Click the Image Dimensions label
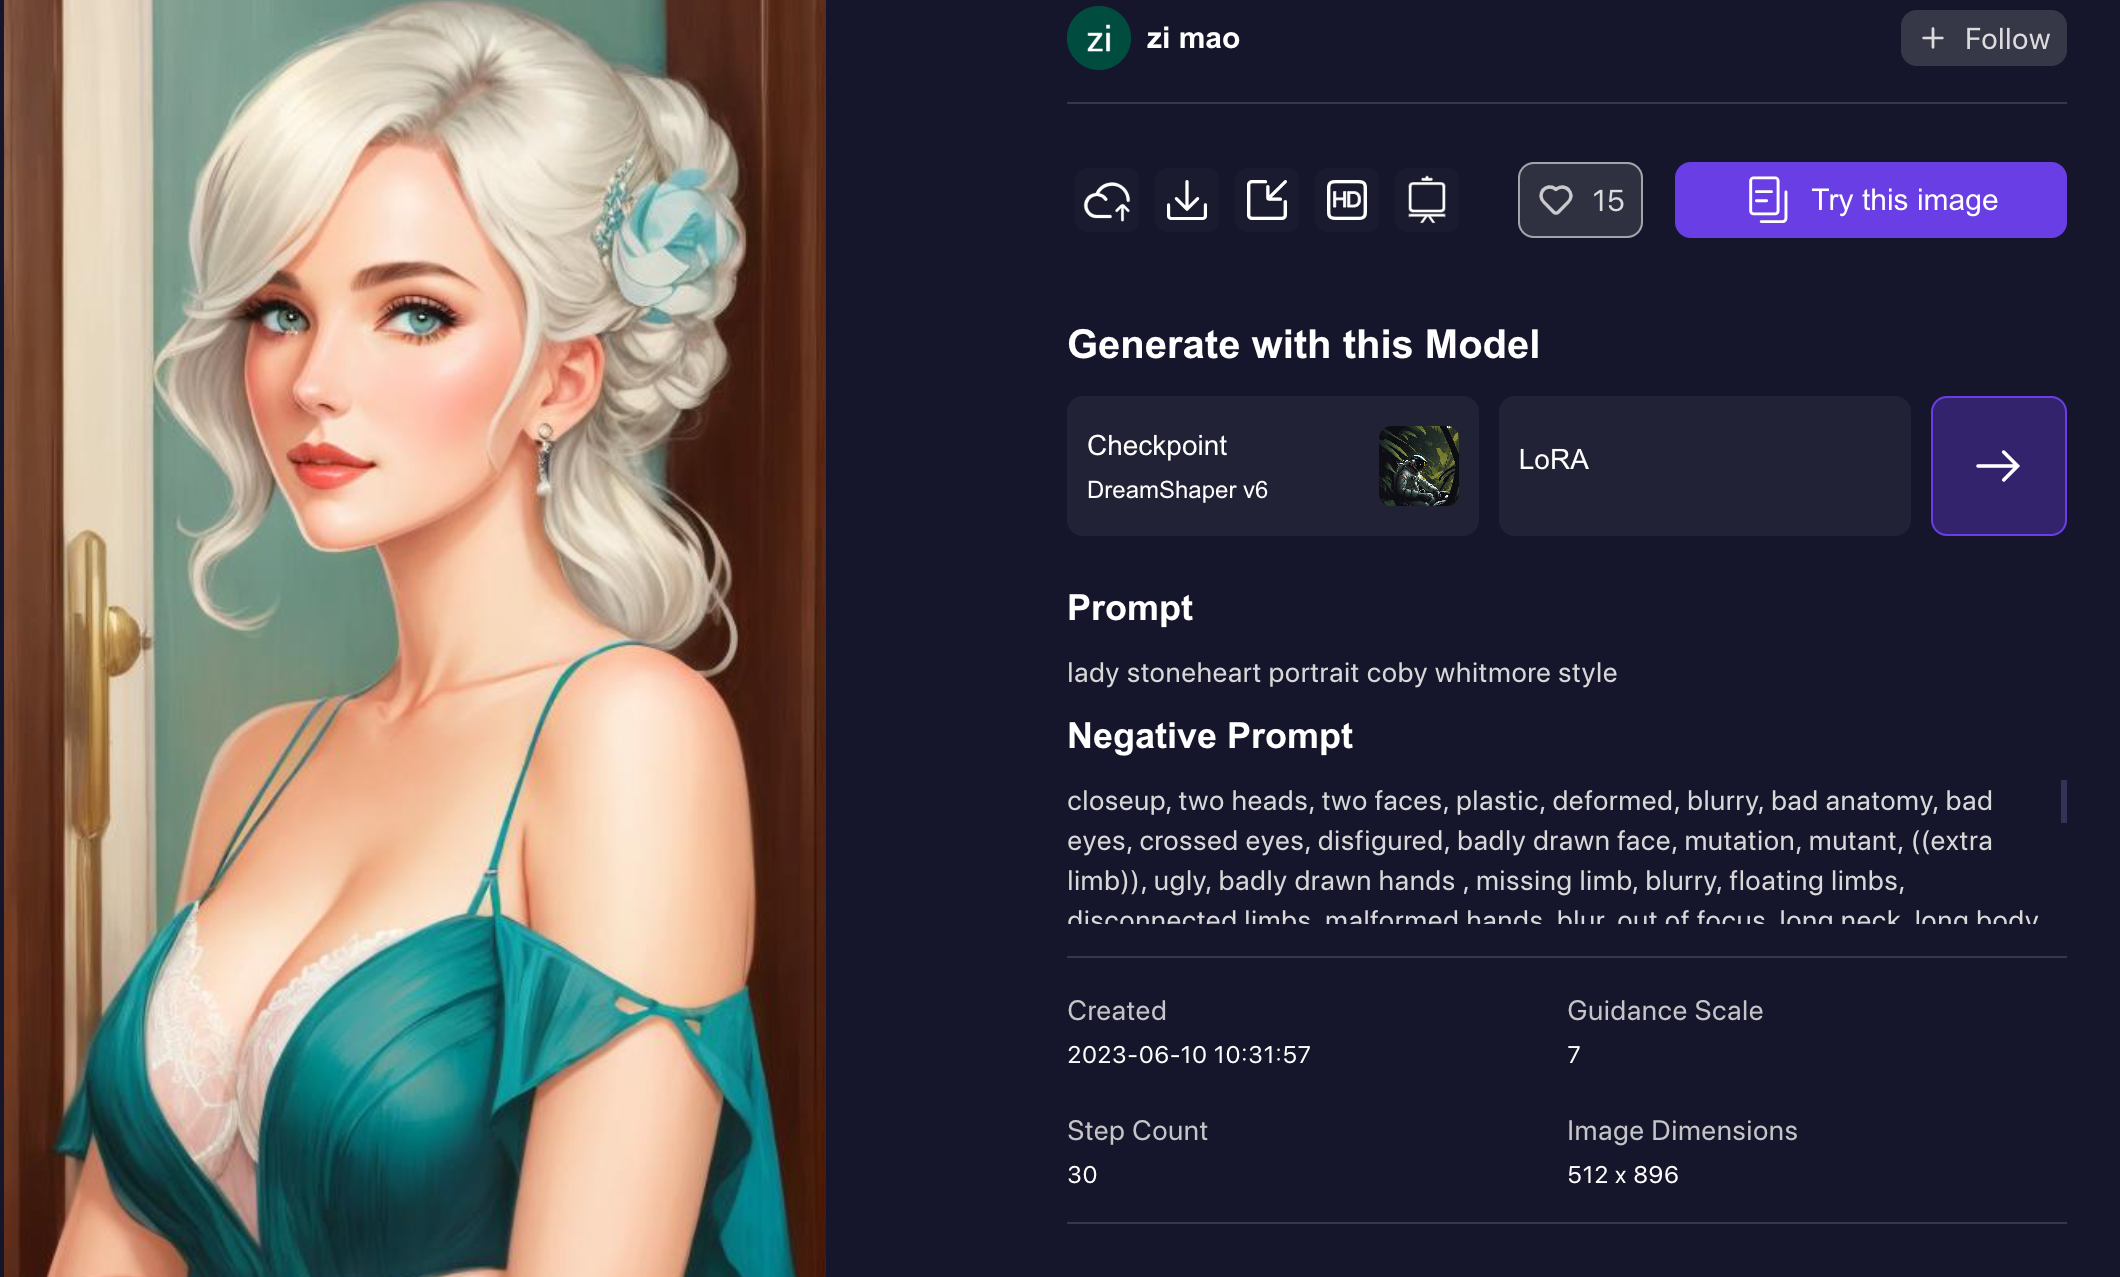The width and height of the screenshot is (2120, 1277). click(1682, 1131)
